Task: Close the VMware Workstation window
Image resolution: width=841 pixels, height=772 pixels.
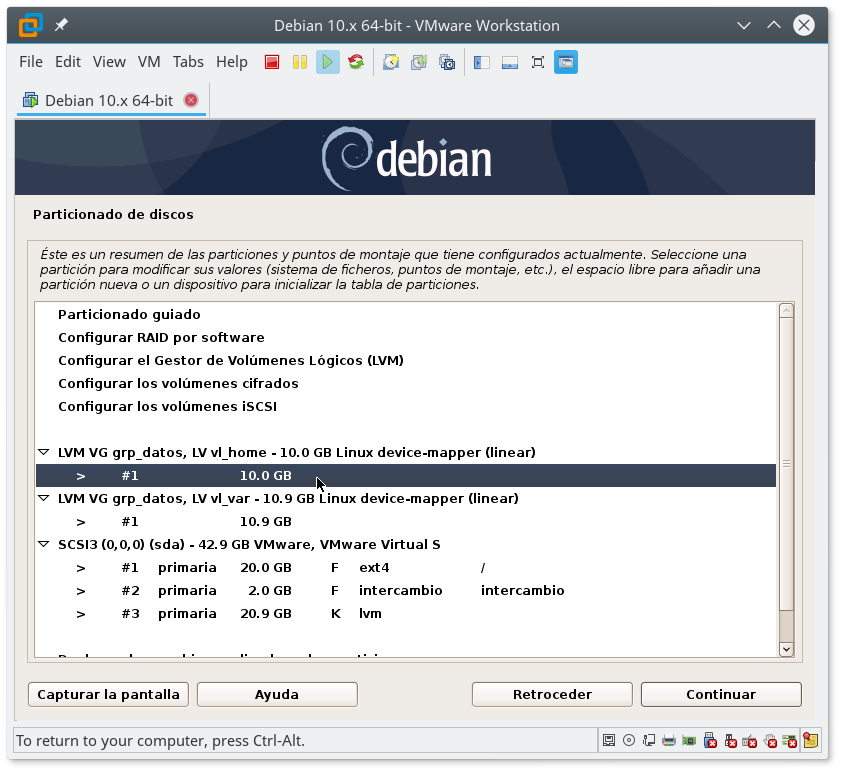Action: point(803,25)
